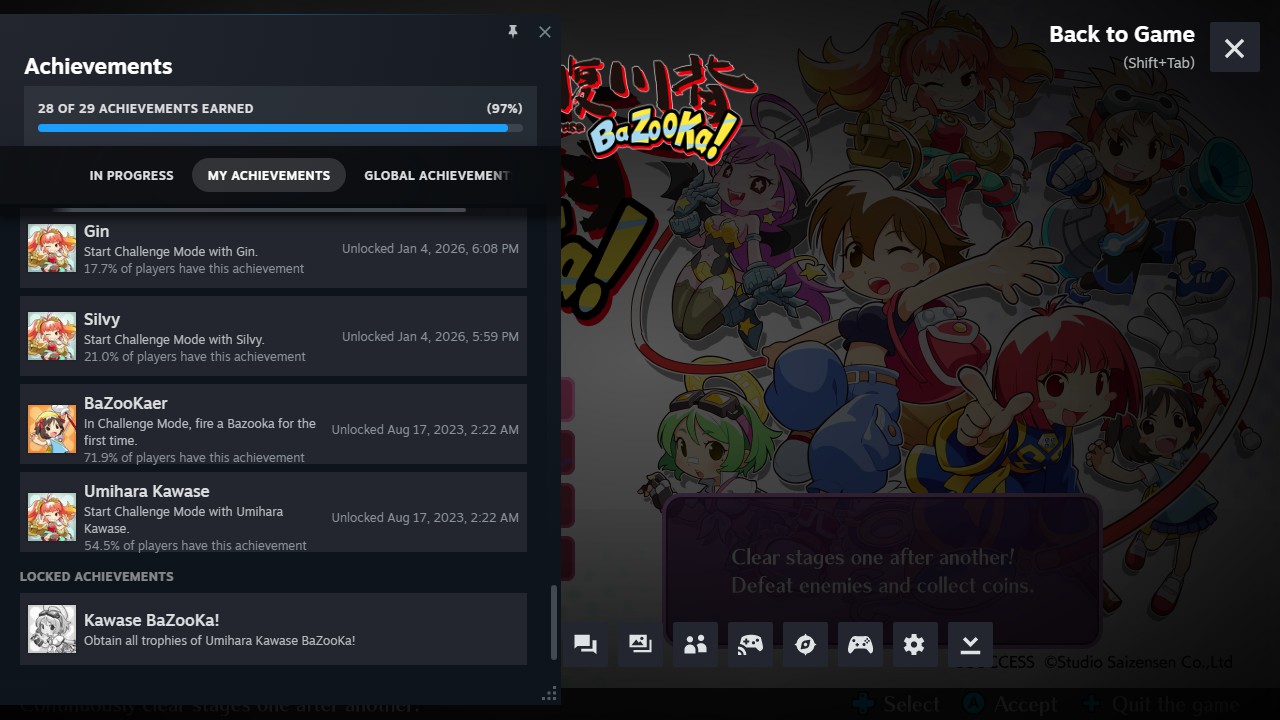Viewport: 1280px width, 720px height.
Task: Click the unlock date in the BaZooKaer row
Action: (x=425, y=429)
